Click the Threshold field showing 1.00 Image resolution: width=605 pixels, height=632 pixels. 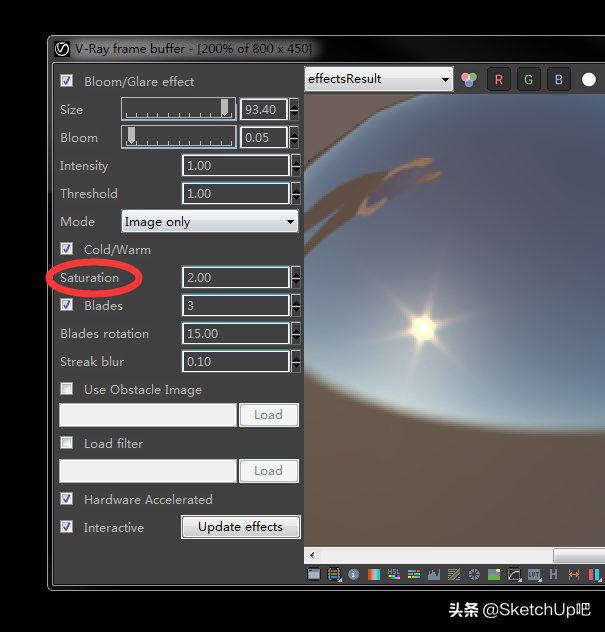236,193
